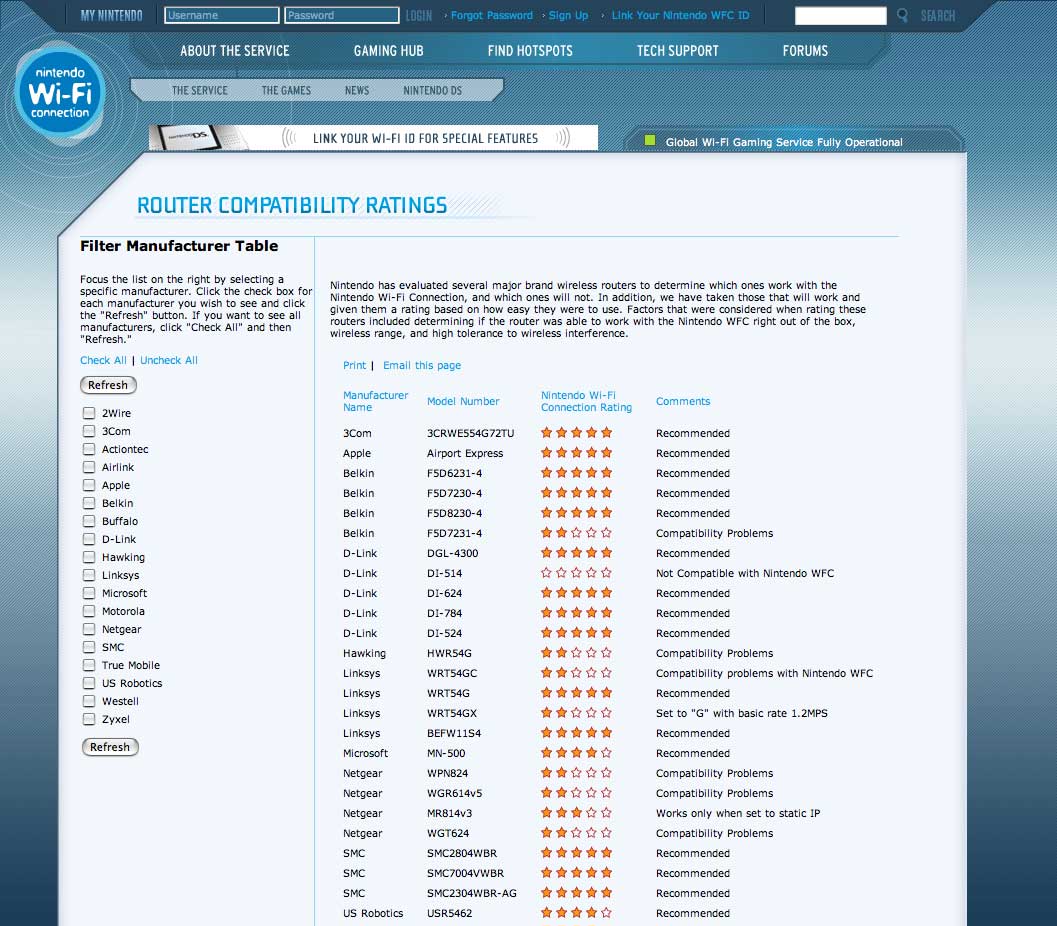Click the Uncheck All link
Screen dimensions: 1057x926
pyautogui.click(x=169, y=360)
